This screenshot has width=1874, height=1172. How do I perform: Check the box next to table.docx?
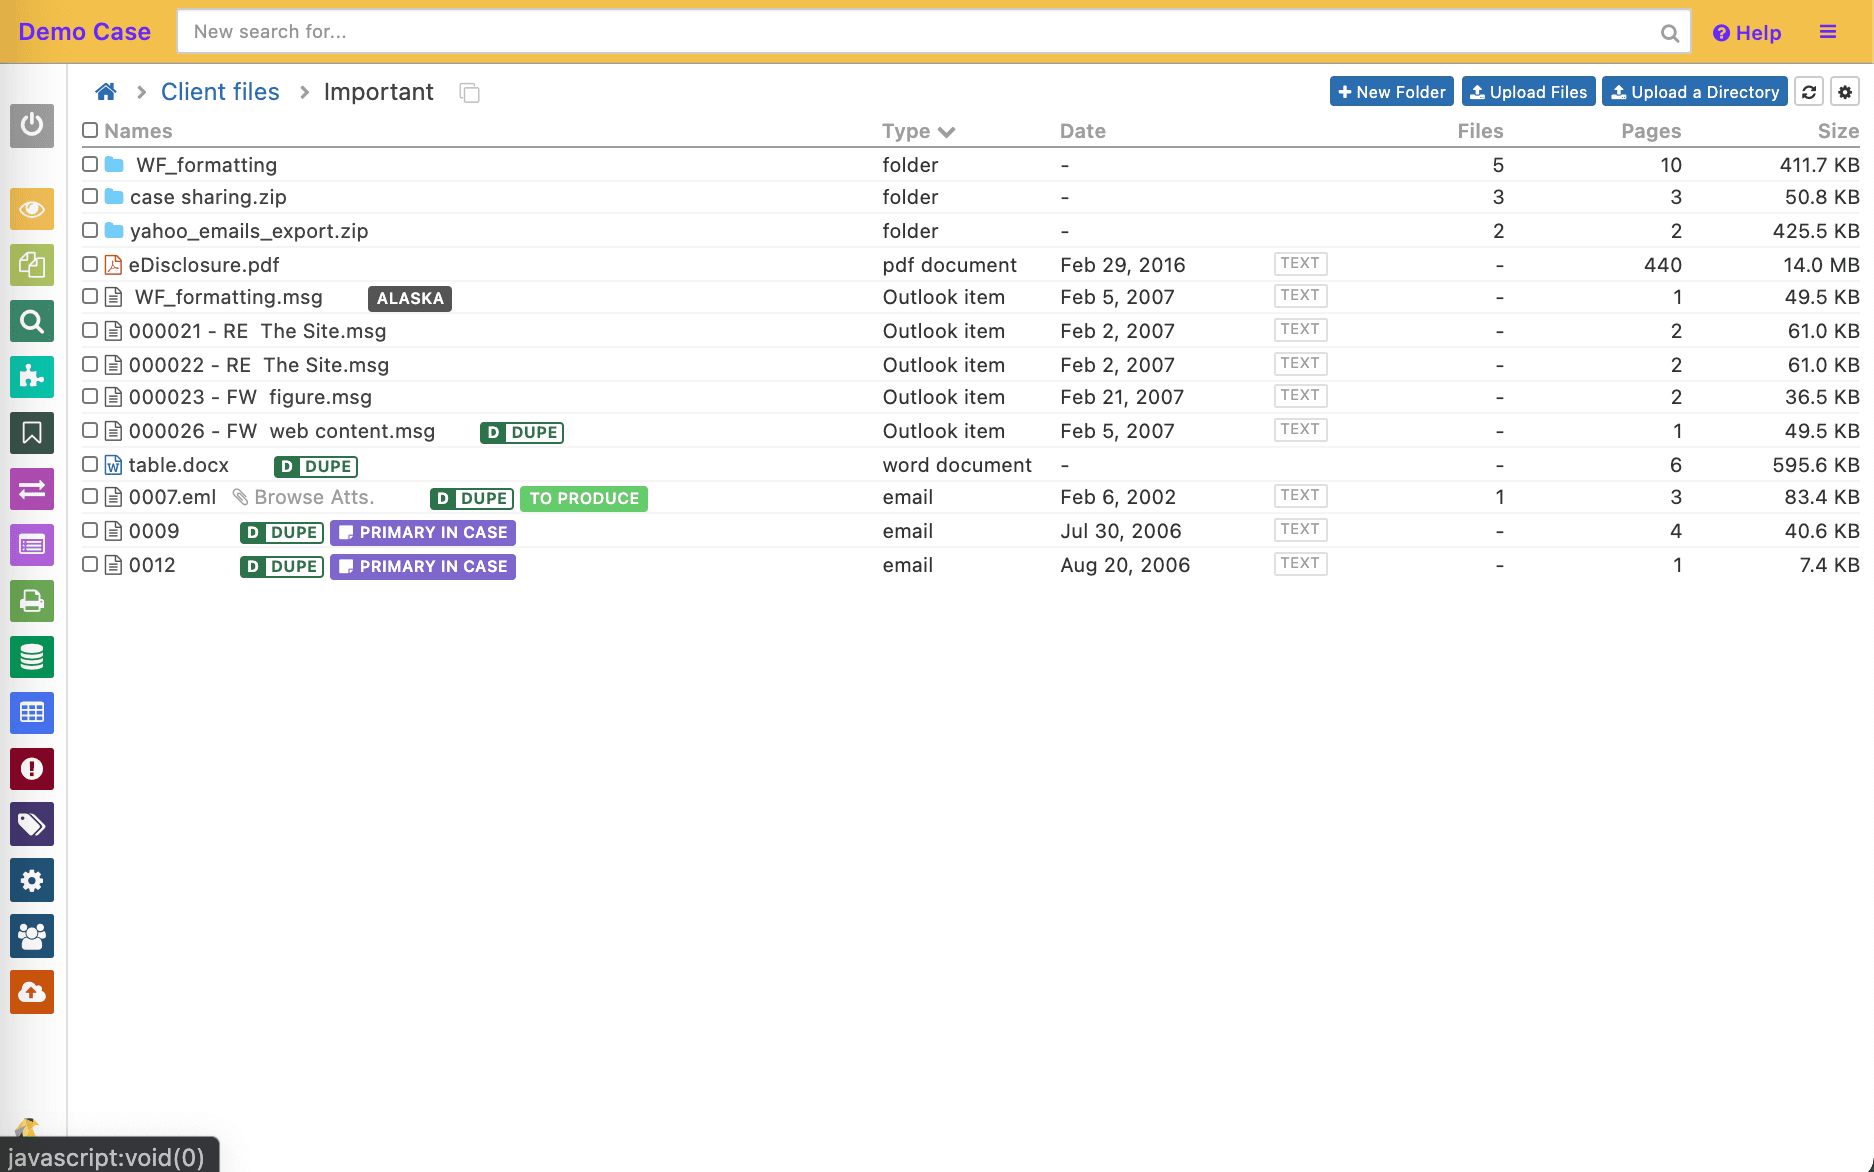pos(90,464)
